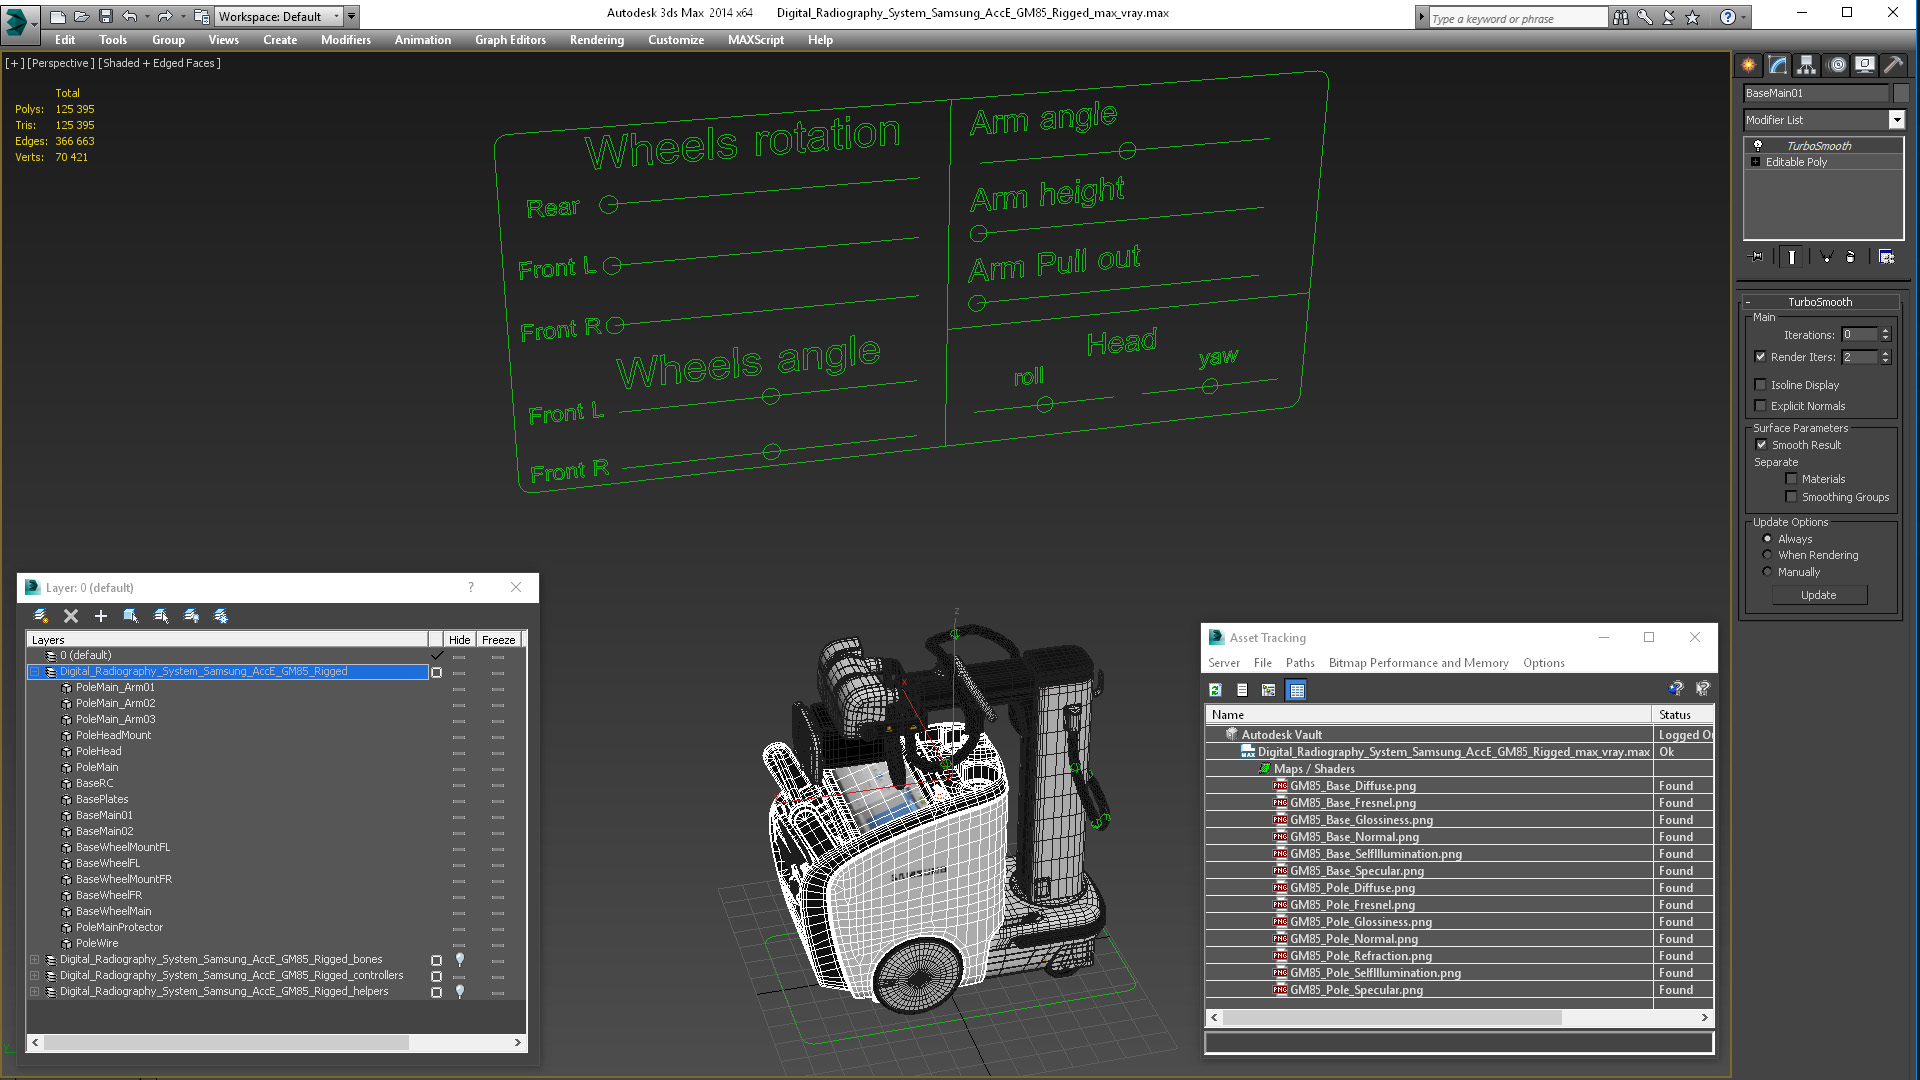1920x1080 pixels.
Task: Open quick access toolbar customize dropdown arrow
Action: [351, 17]
